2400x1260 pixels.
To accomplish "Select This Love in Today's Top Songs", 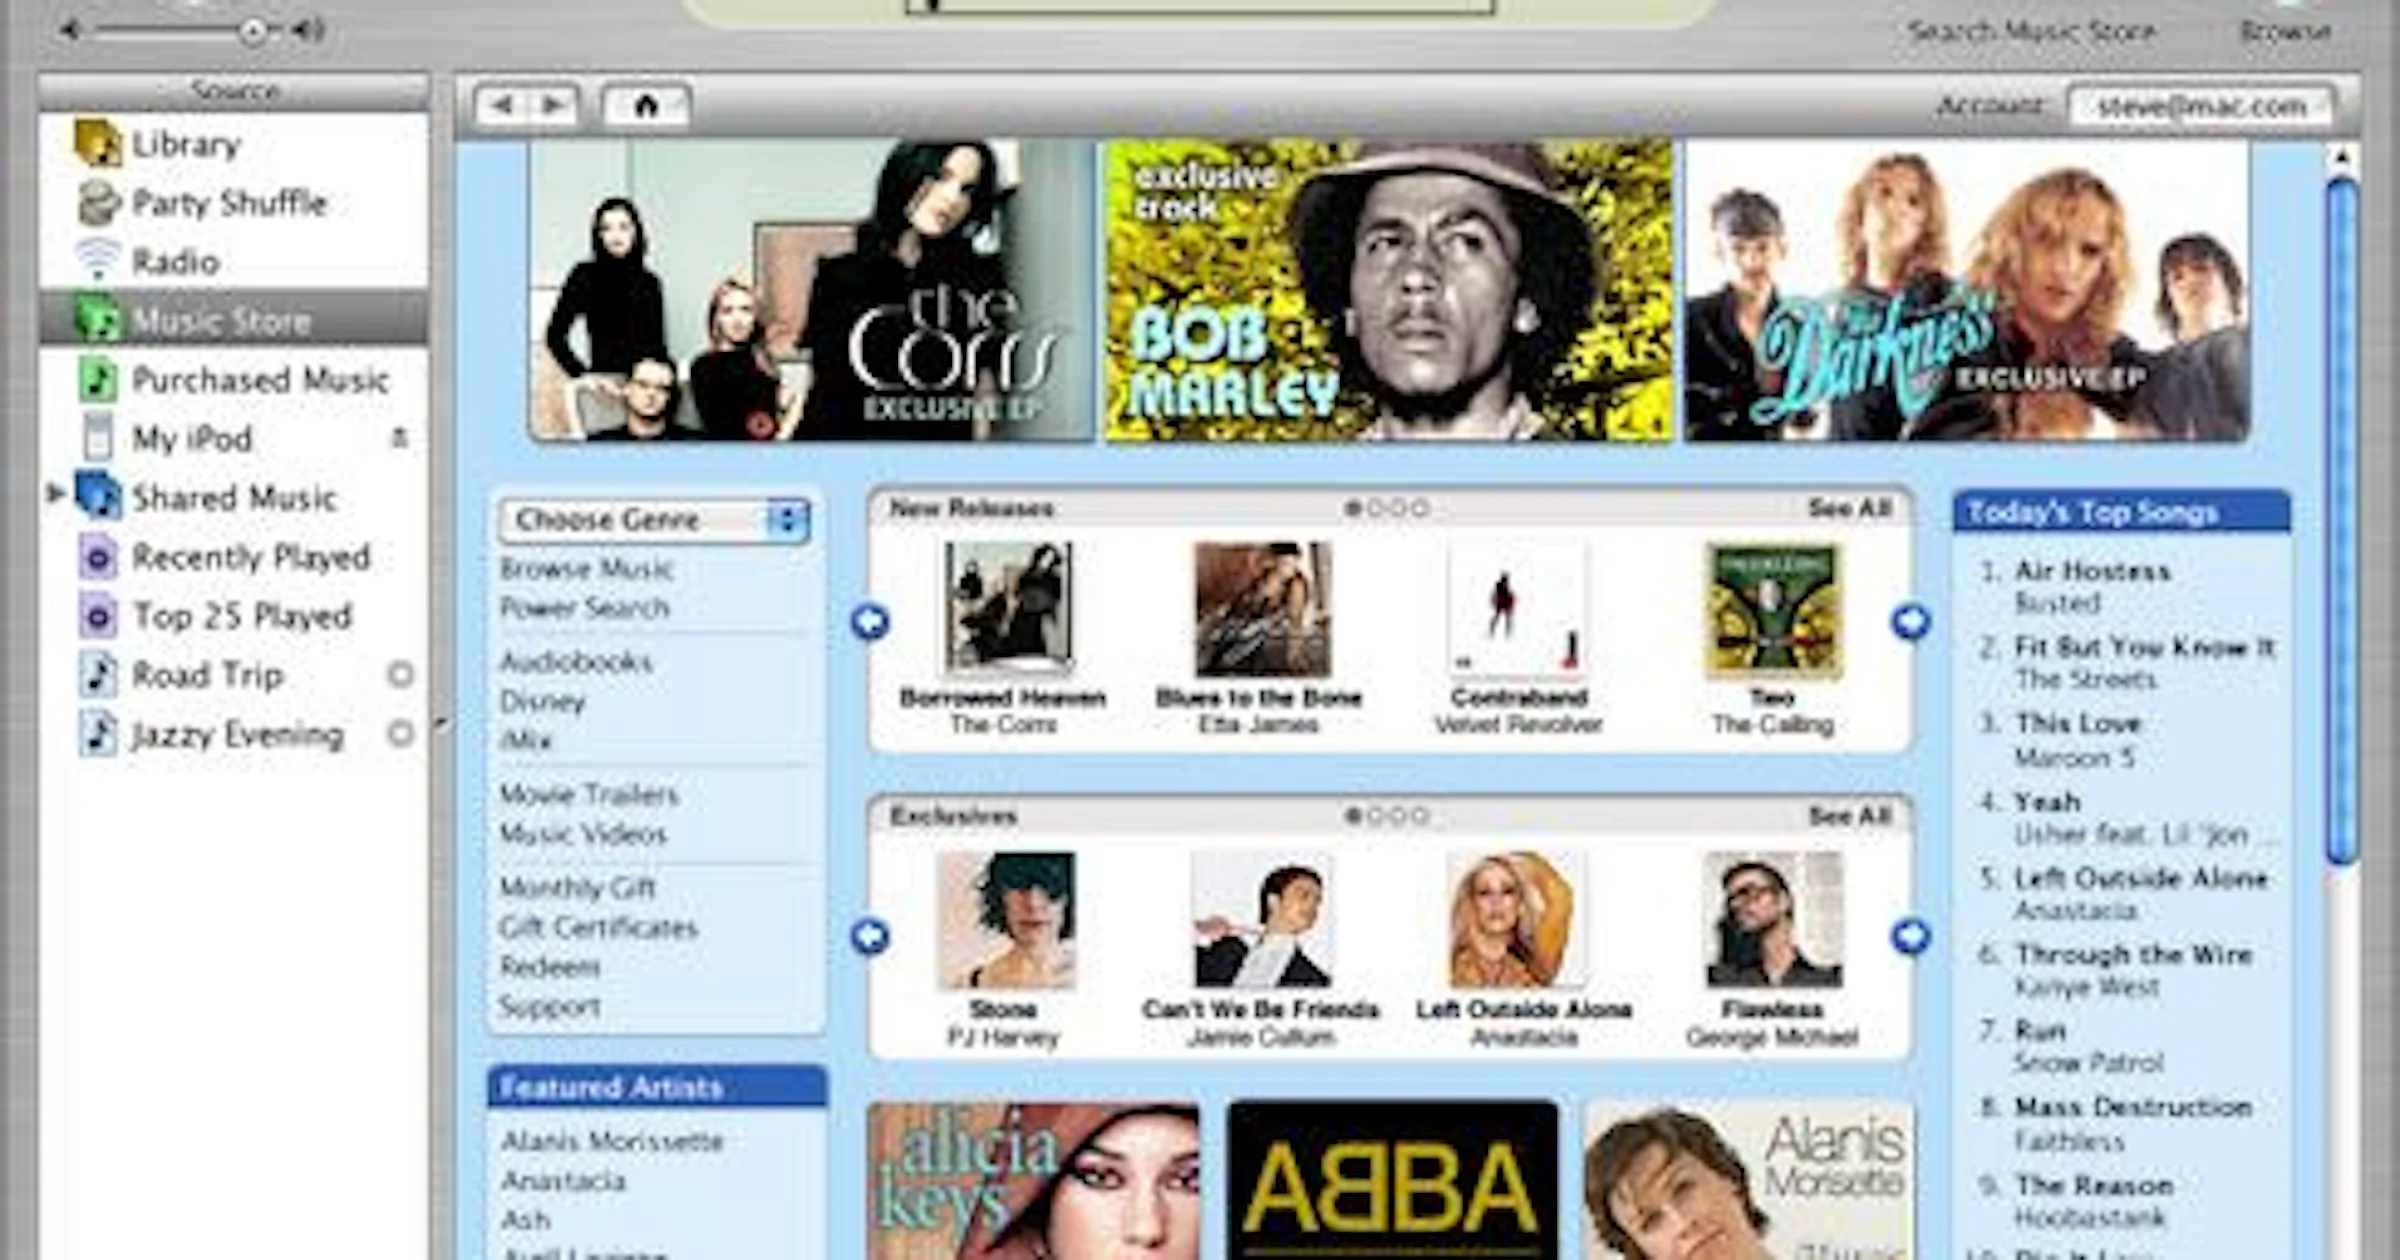I will [x=2078, y=724].
